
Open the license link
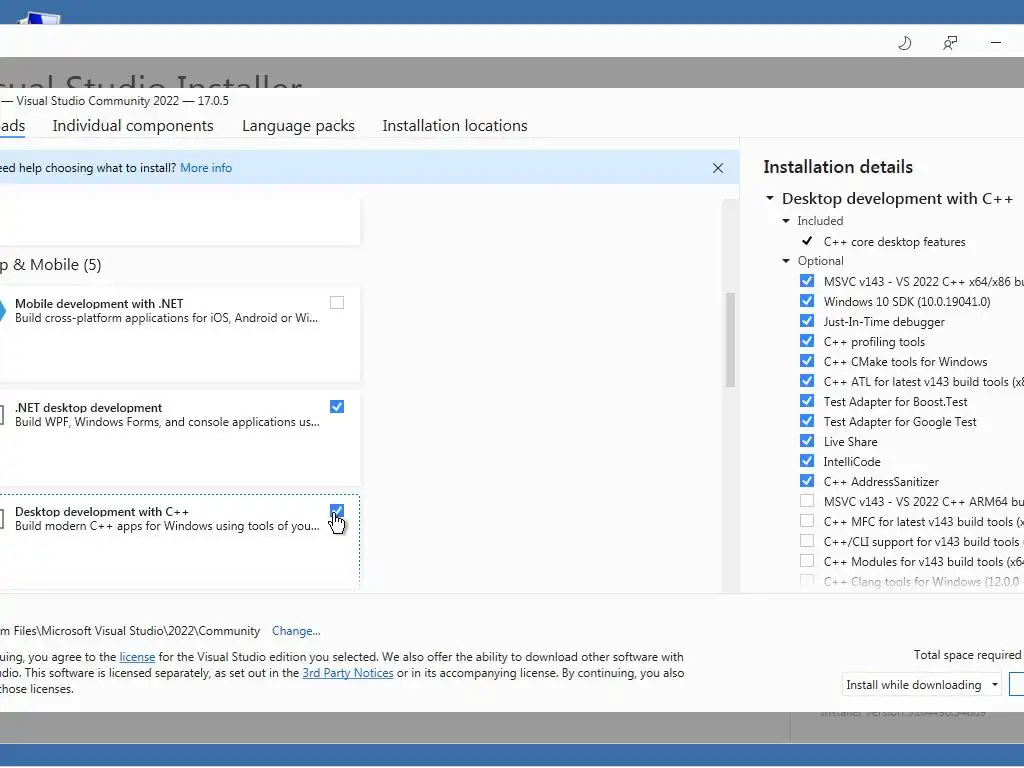point(137,657)
